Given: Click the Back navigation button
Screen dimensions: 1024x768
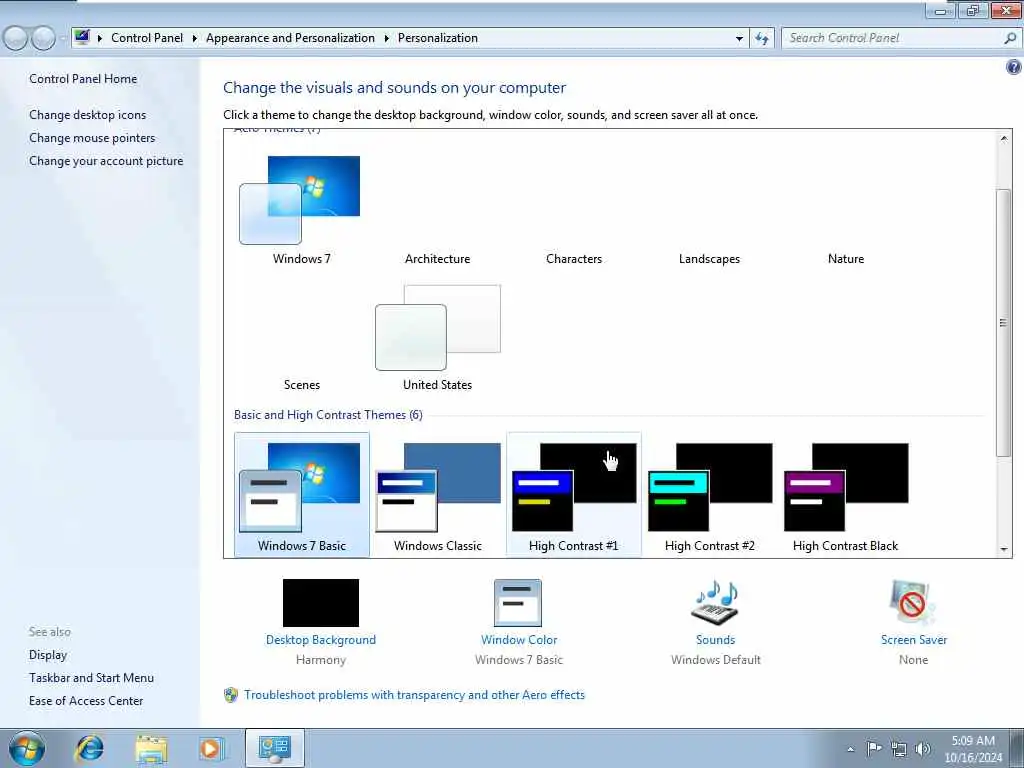Looking at the screenshot, I should coord(15,39).
